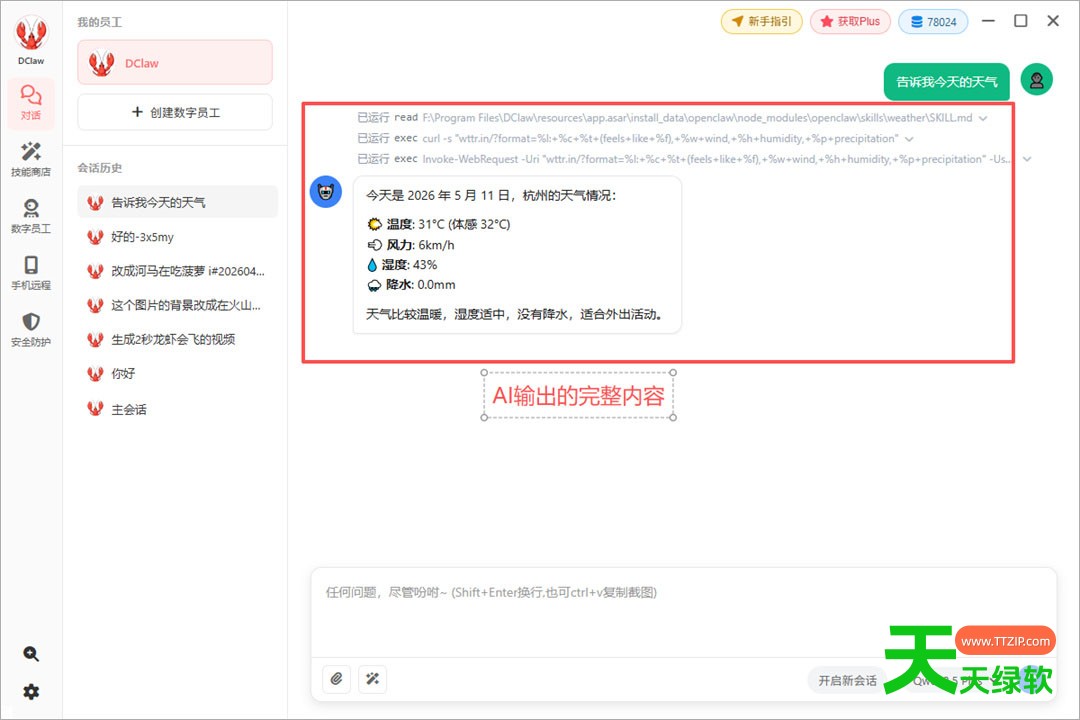Open conversation 你好
The height and width of the screenshot is (720, 1080).
point(178,373)
